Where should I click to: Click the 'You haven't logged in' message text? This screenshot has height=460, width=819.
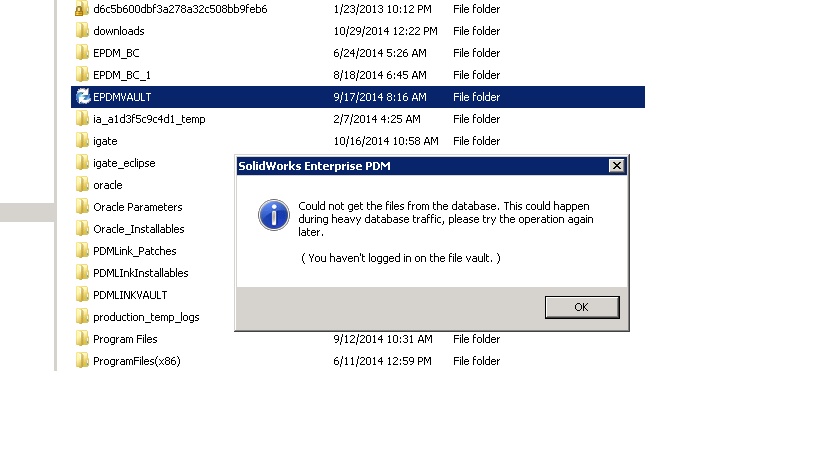pos(401,258)
